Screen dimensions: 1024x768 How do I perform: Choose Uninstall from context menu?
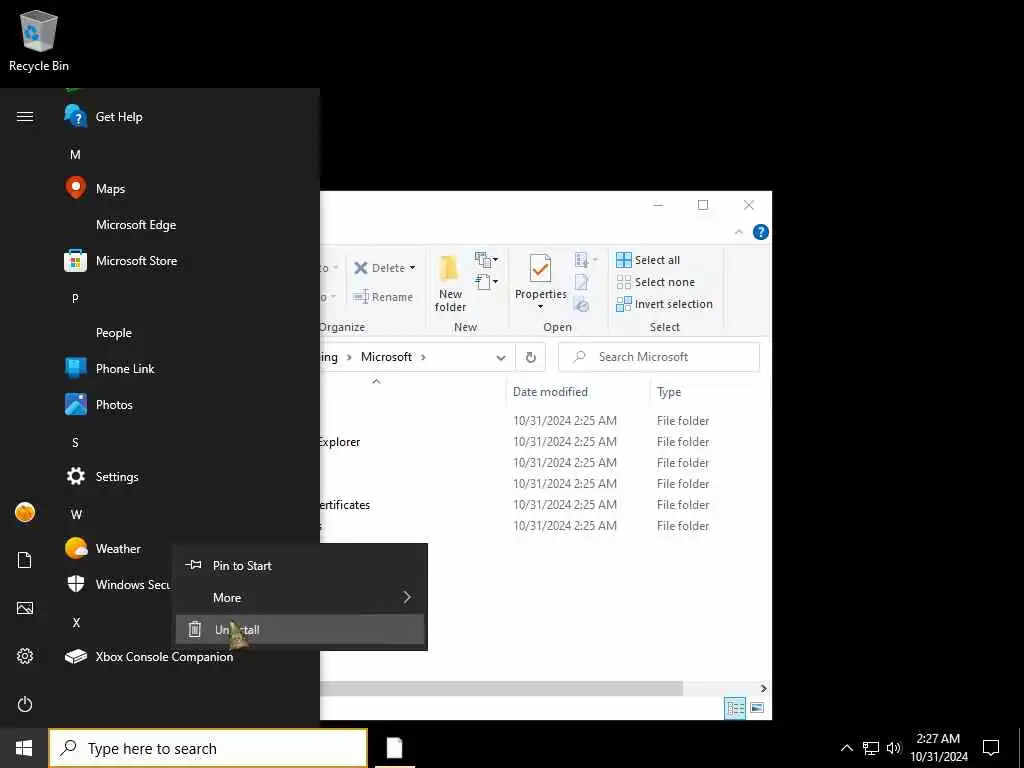click(300, 630)
